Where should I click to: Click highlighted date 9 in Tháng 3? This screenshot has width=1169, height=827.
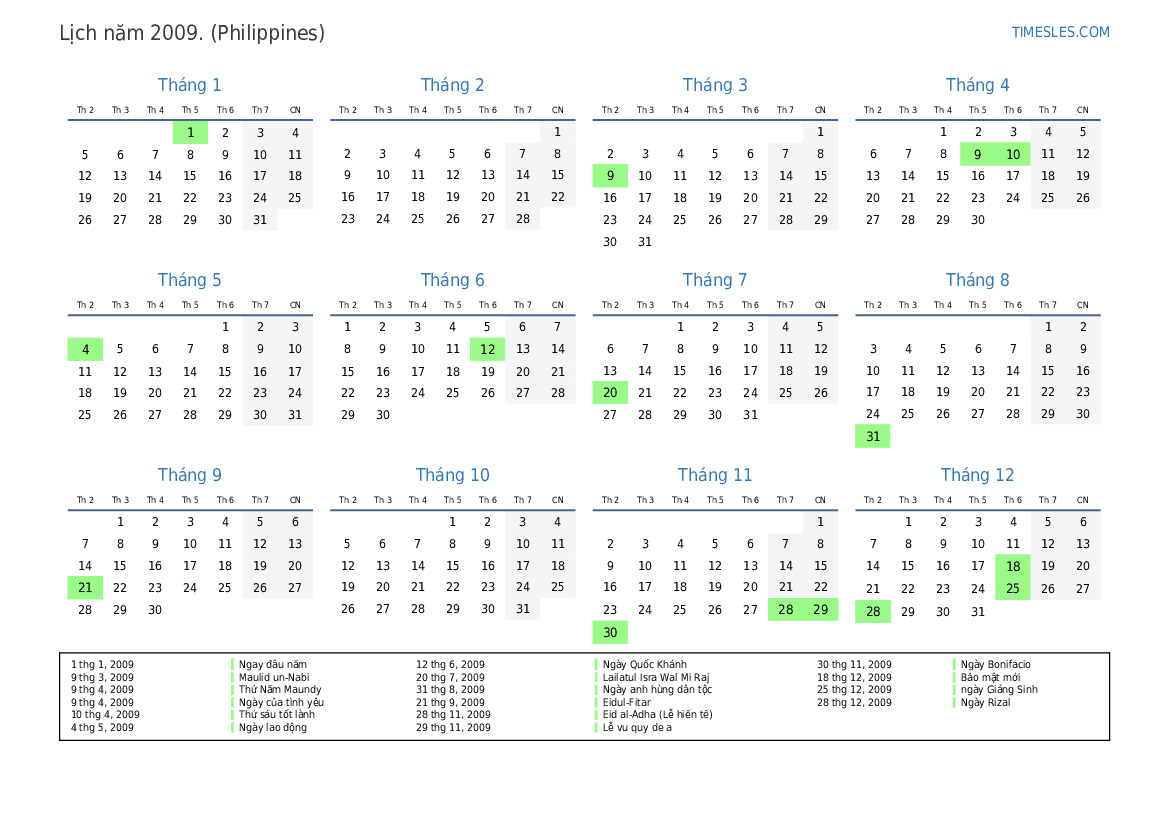pyautogui.click(x=610, y=176)
